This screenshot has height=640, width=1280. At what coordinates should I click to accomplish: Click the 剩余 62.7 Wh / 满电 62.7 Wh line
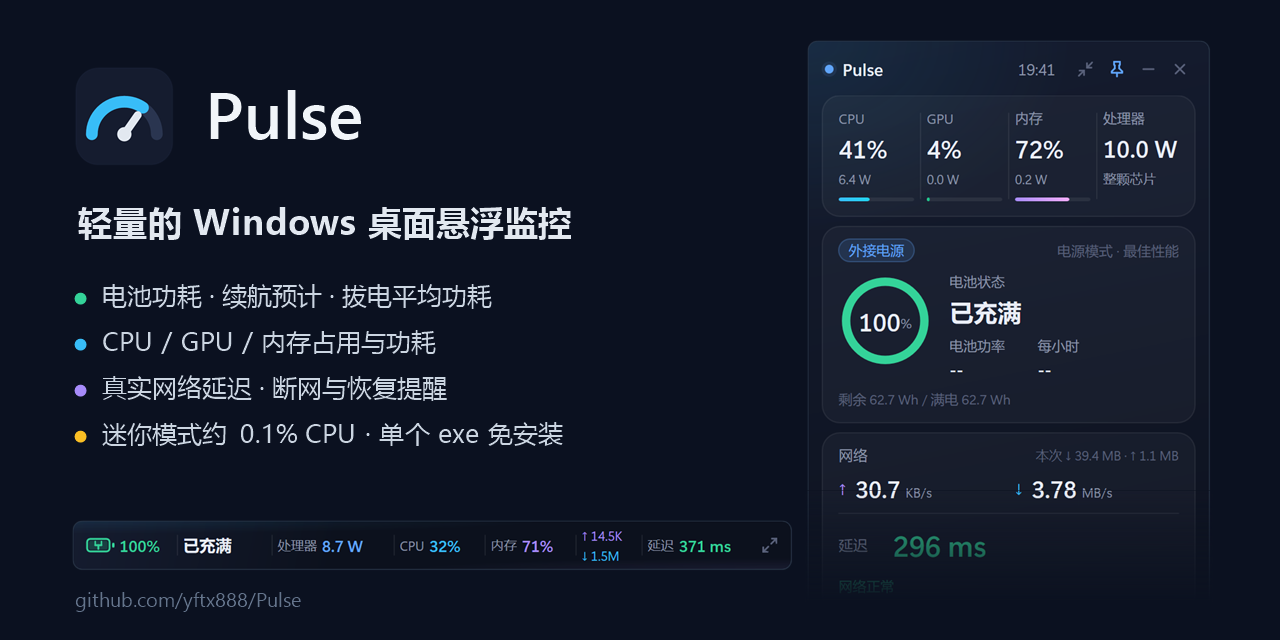(924, 400)
